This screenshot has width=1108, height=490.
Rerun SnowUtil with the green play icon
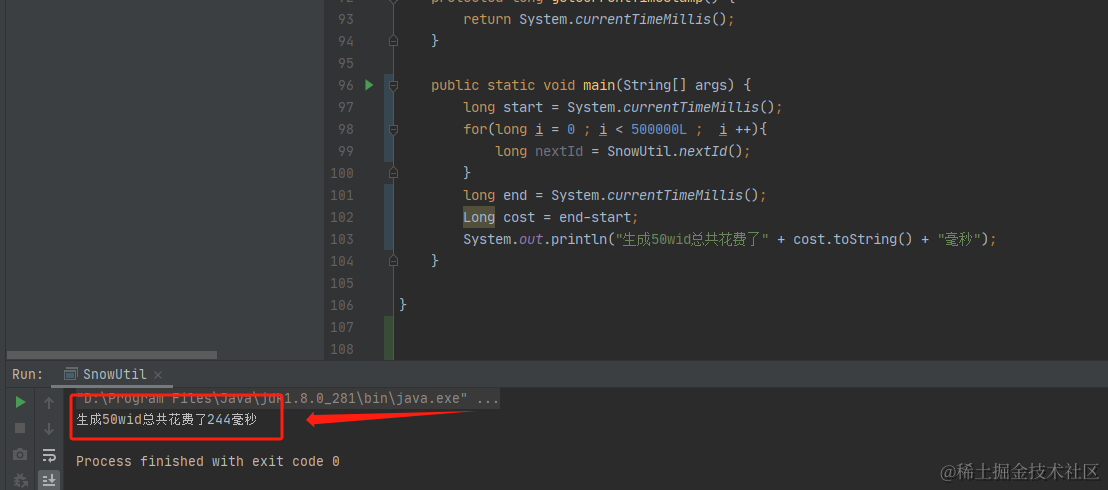[x=20, y=402]
